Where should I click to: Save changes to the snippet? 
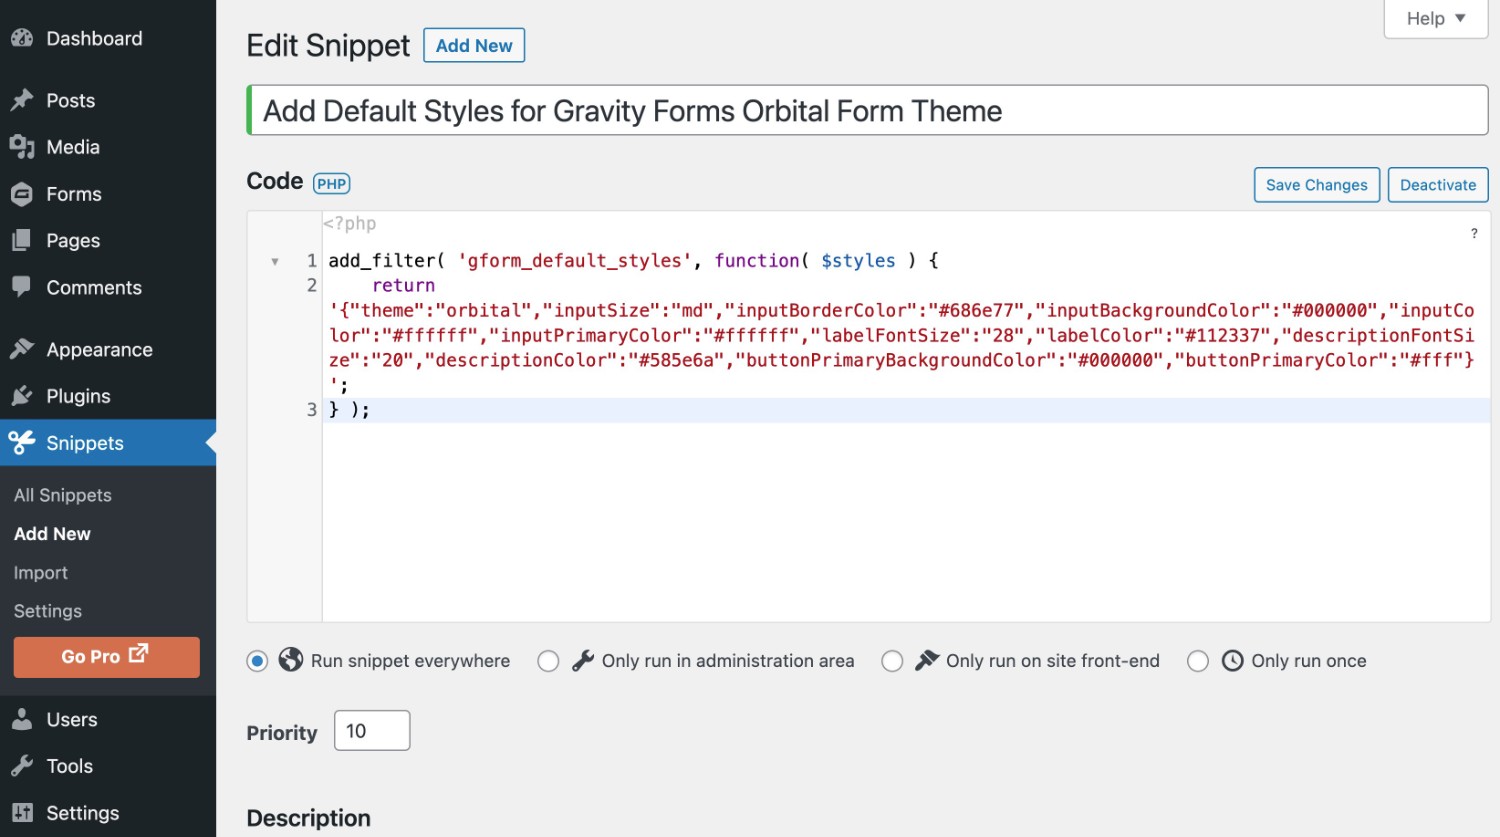tap(1316, 185)
